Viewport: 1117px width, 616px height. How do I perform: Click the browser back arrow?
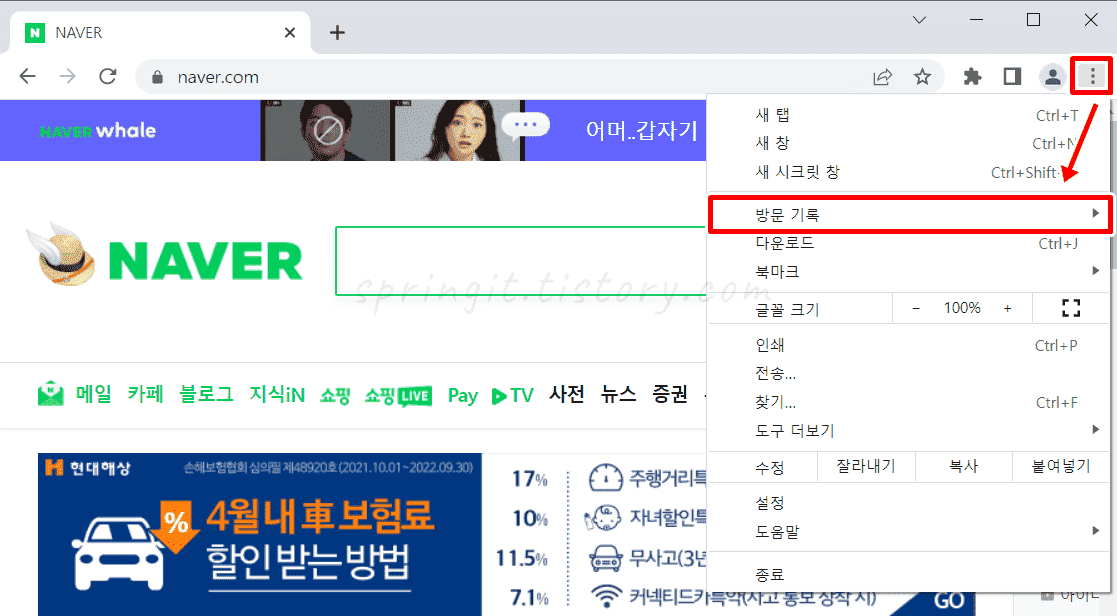click(27, 76)
